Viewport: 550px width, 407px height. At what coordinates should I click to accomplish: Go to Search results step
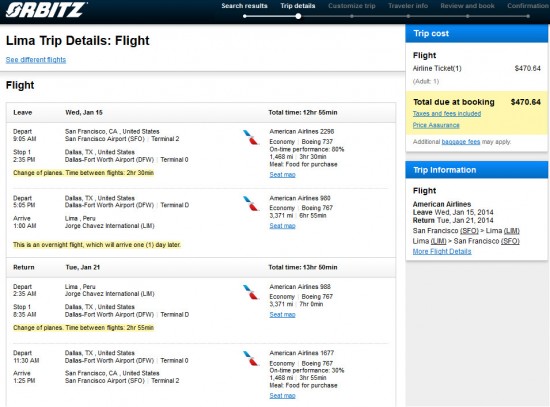pos(244,6)
